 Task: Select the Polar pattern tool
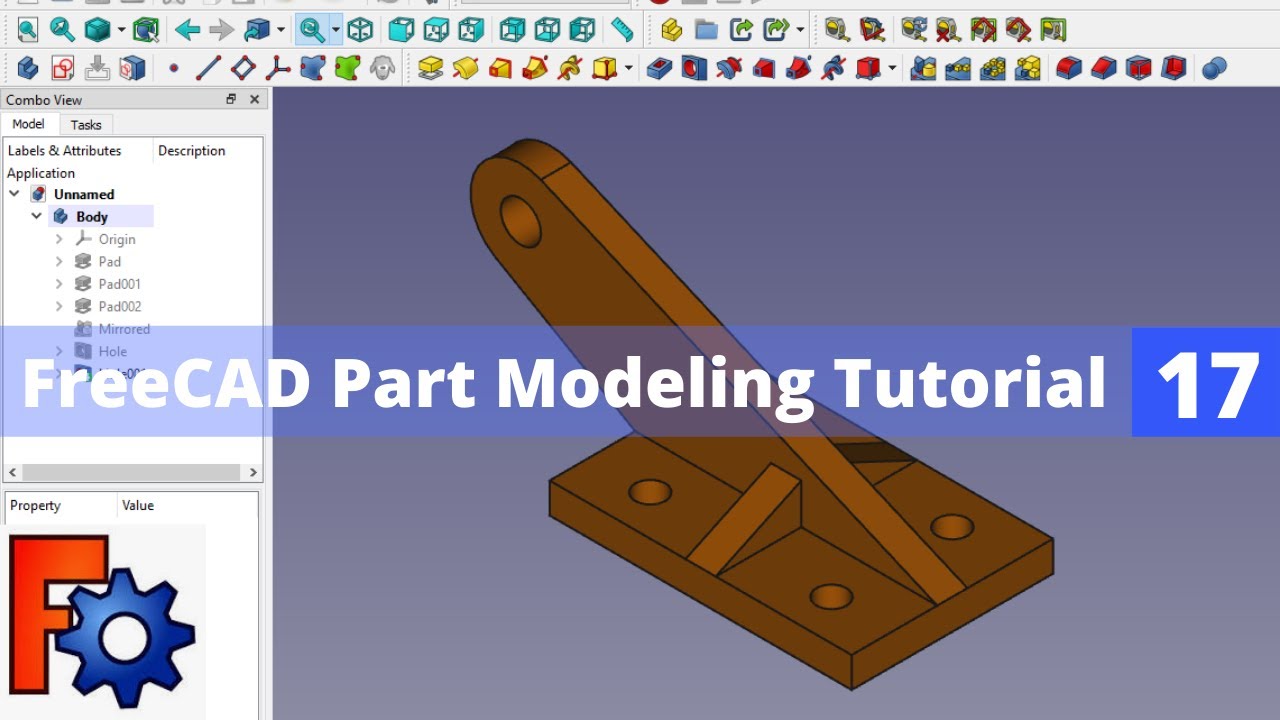[x=992, y=68]
